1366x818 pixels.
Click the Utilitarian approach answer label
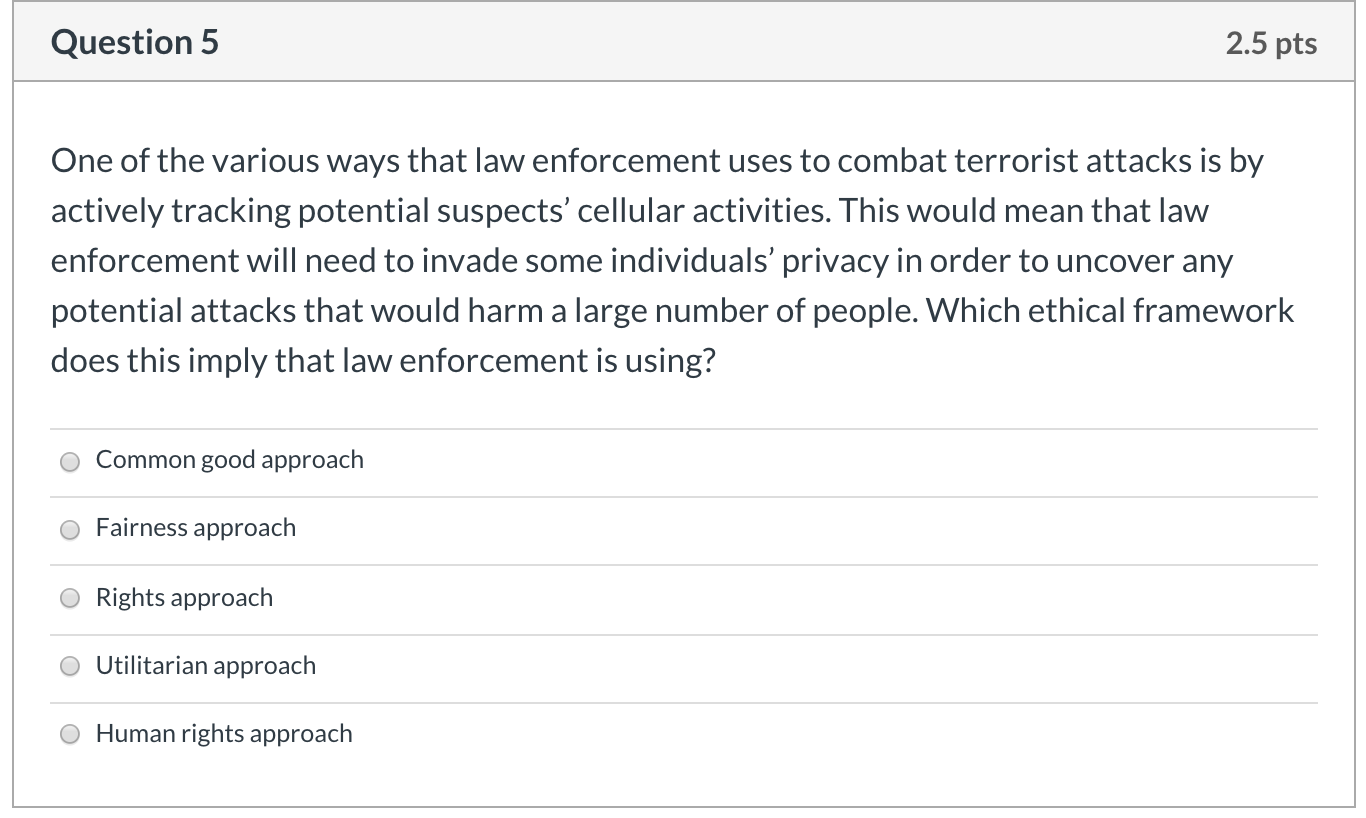tap(206, 665)
